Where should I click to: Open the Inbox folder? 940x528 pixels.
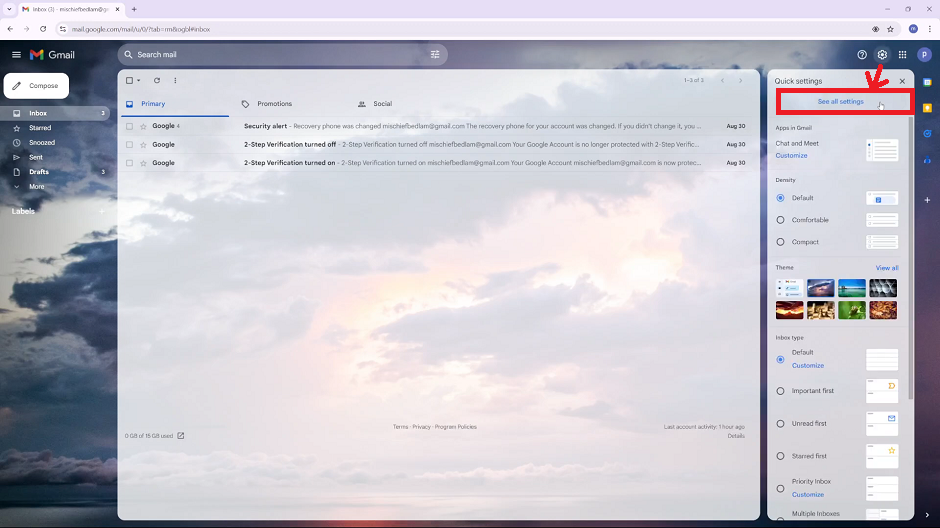click(54, 113)
